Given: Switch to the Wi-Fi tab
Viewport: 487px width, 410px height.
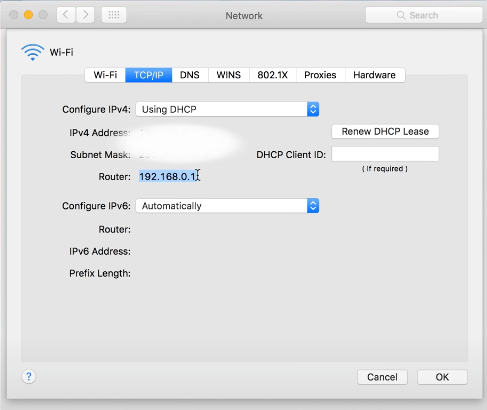Looking at the screenshot, I should pos(105,75).
